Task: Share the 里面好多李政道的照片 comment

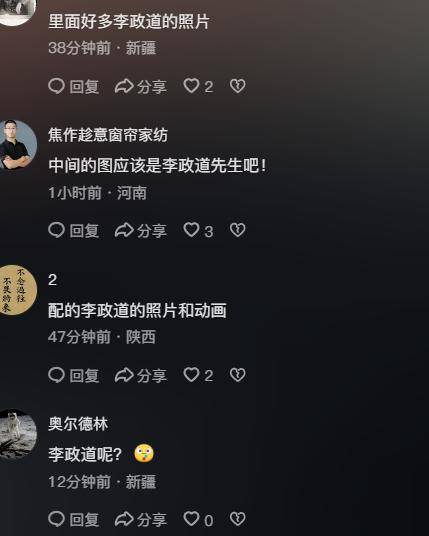Action: [x=140, y=86]
